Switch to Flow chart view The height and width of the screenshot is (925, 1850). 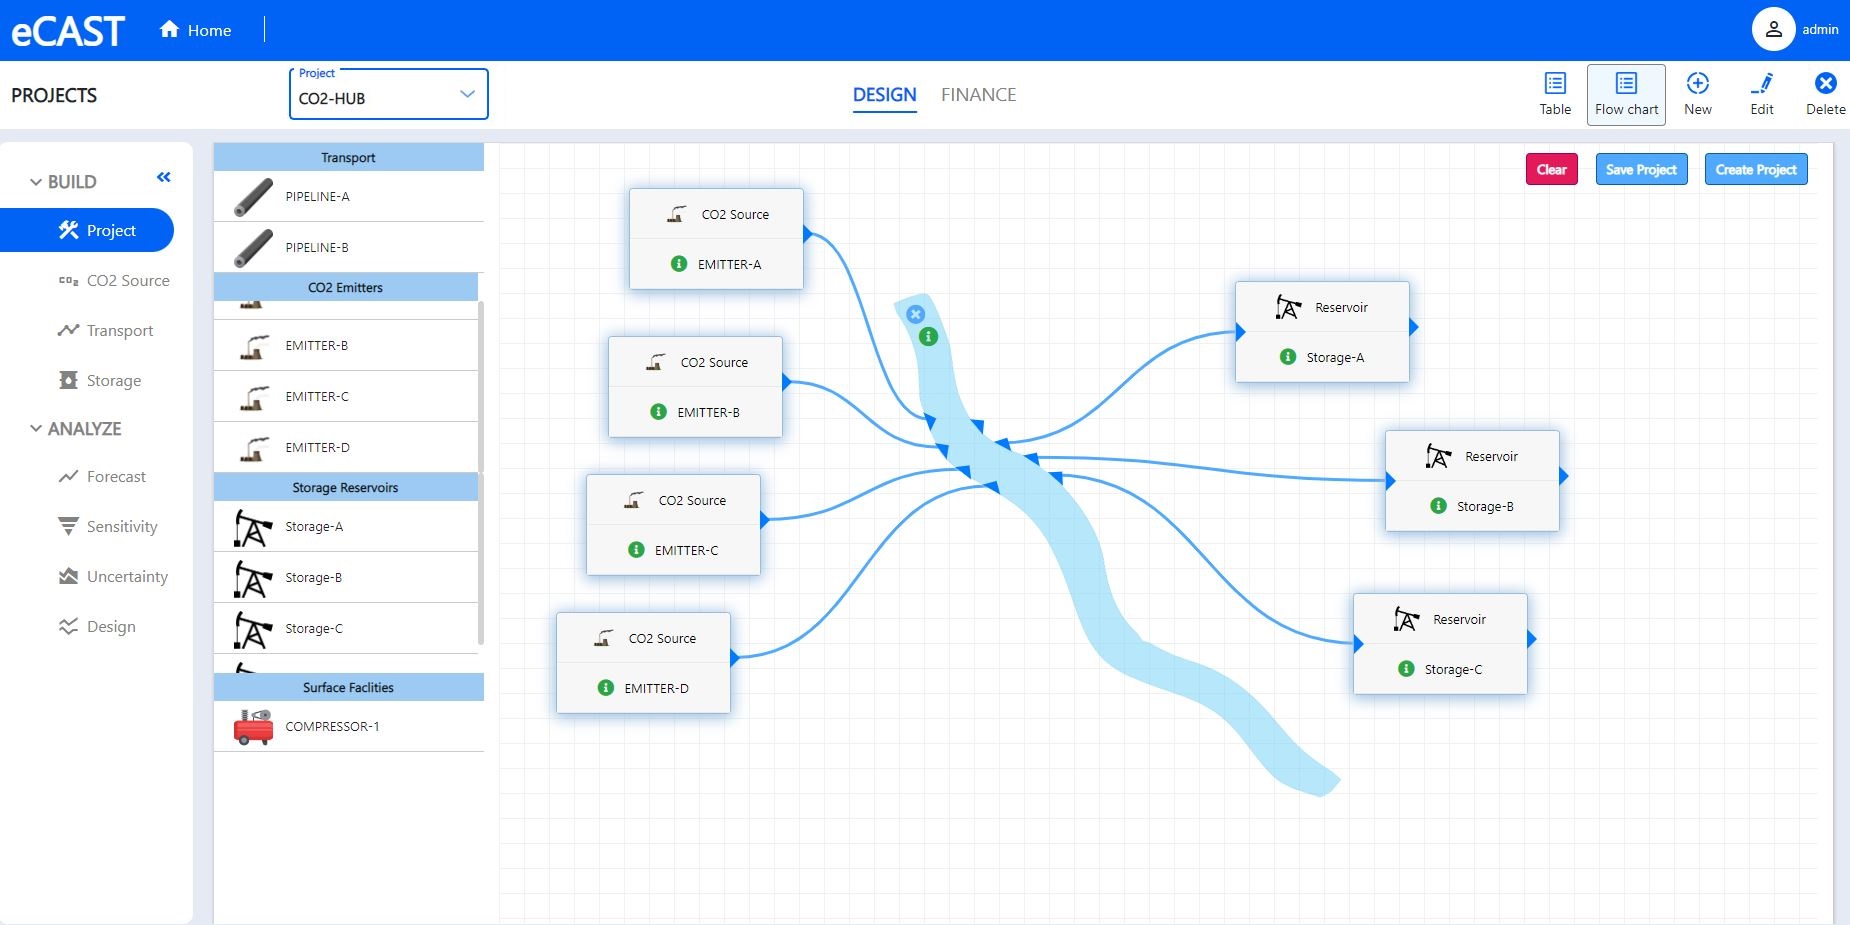(x=1626, y=95)
